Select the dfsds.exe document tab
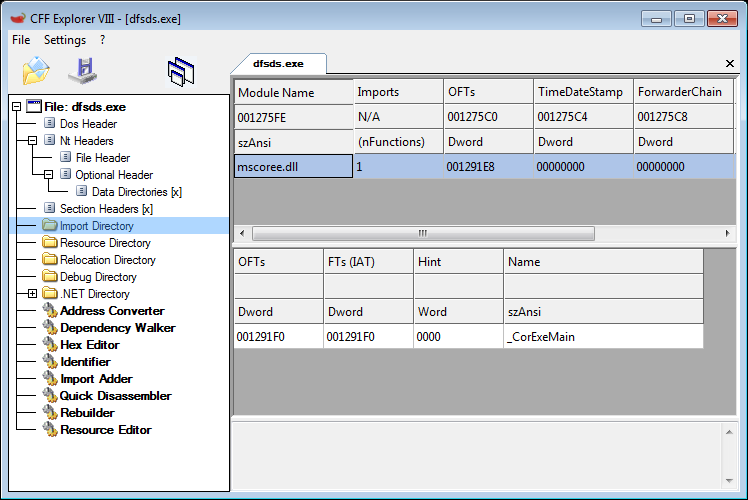Screen dimensions: 748x500 point(278,64)
